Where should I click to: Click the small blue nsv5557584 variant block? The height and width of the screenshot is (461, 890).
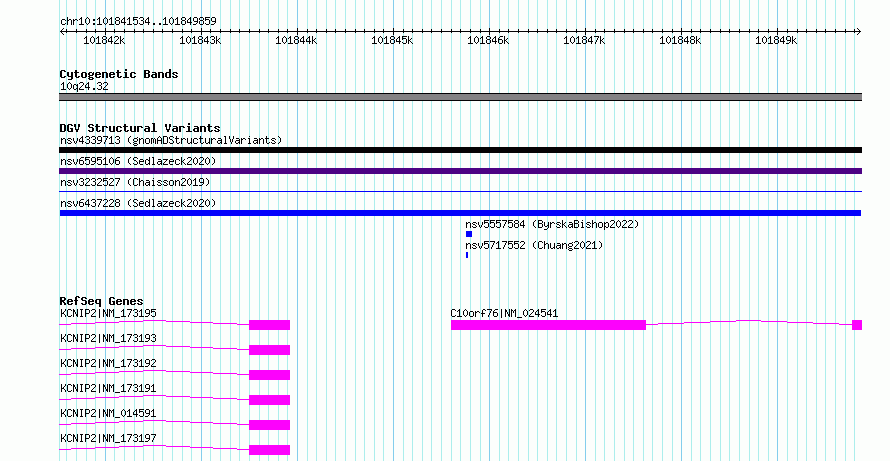469,234
